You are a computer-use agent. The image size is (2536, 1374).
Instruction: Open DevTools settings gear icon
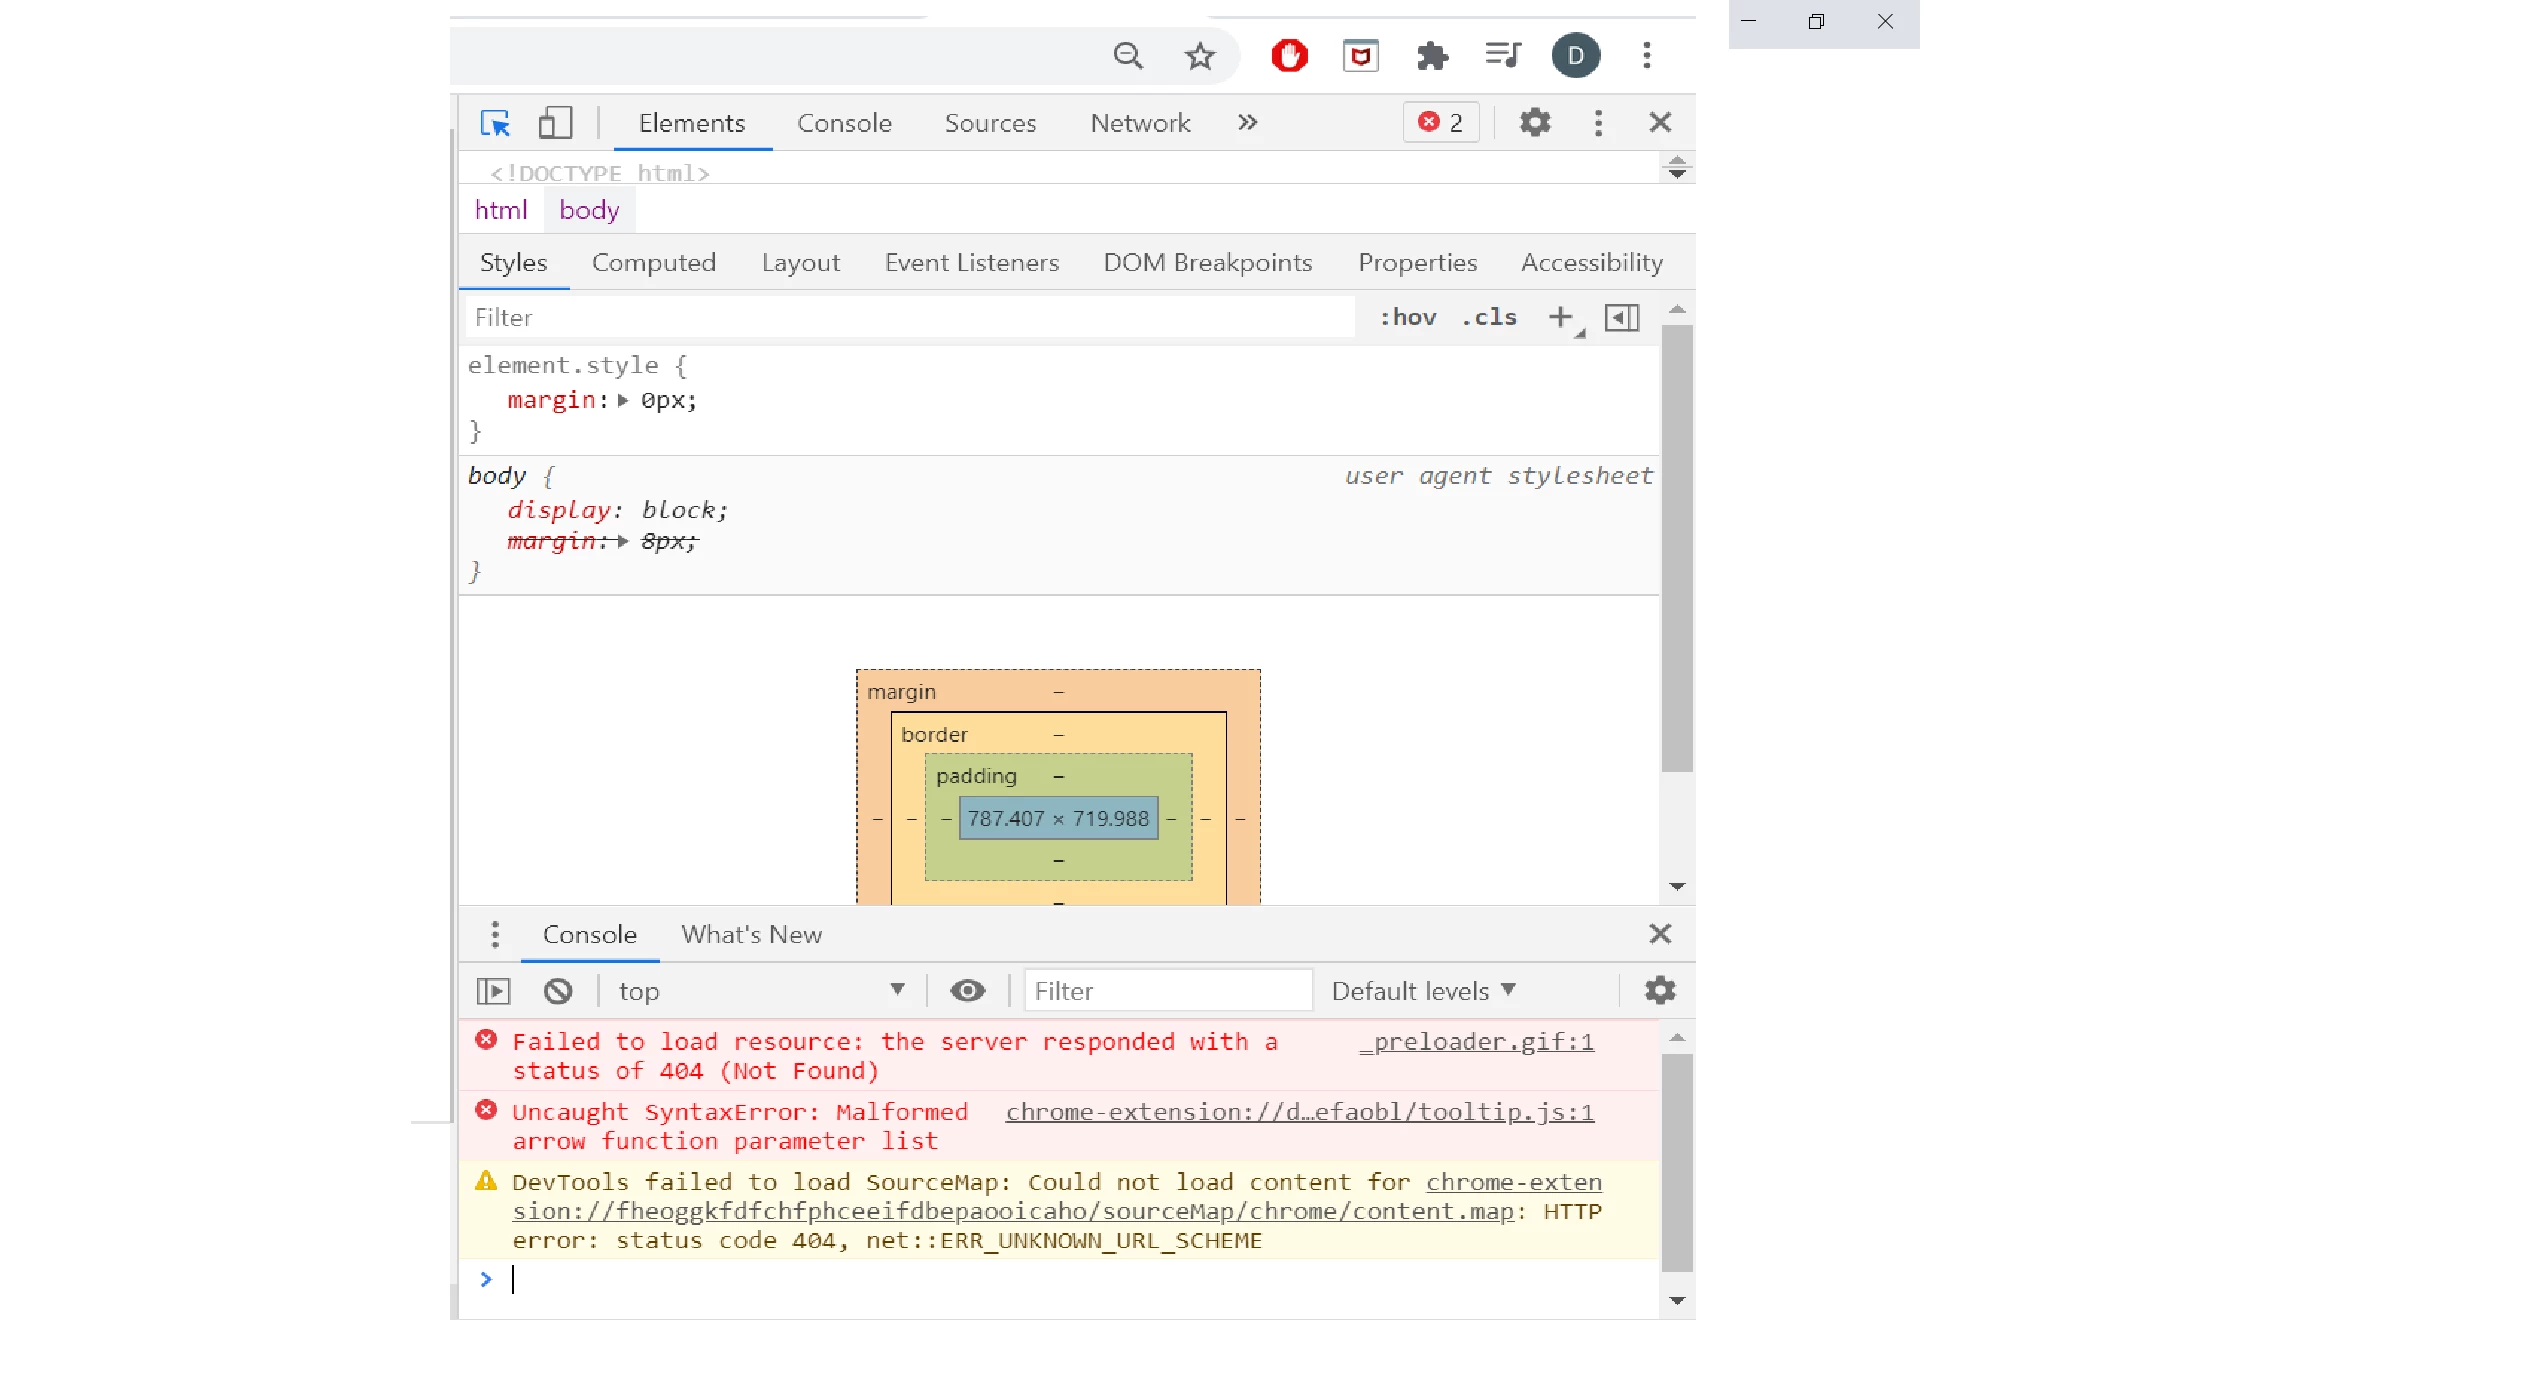[1534, 123]
